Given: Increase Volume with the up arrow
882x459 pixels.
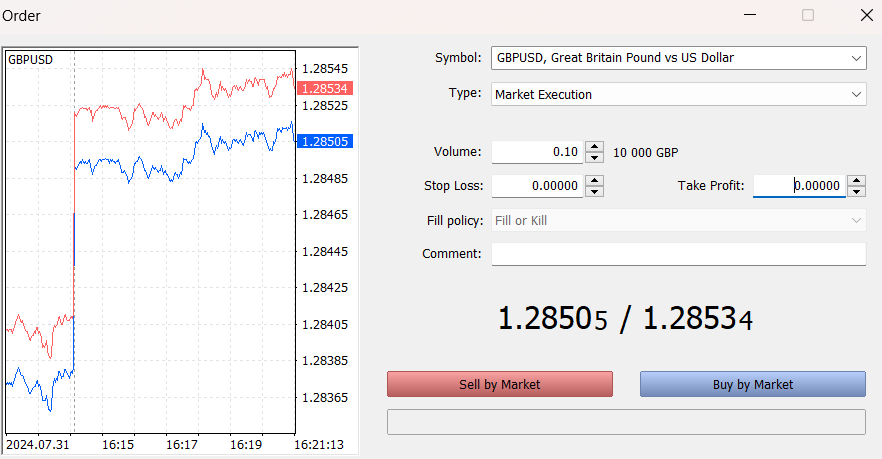Looking at the screenshot, I should click(x=595, y=147).
